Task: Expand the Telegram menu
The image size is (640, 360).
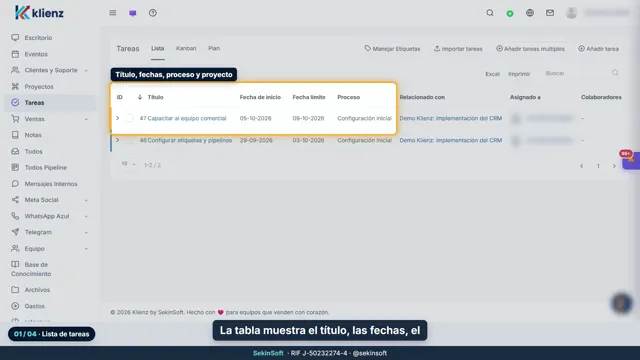Action: (86, 232)
